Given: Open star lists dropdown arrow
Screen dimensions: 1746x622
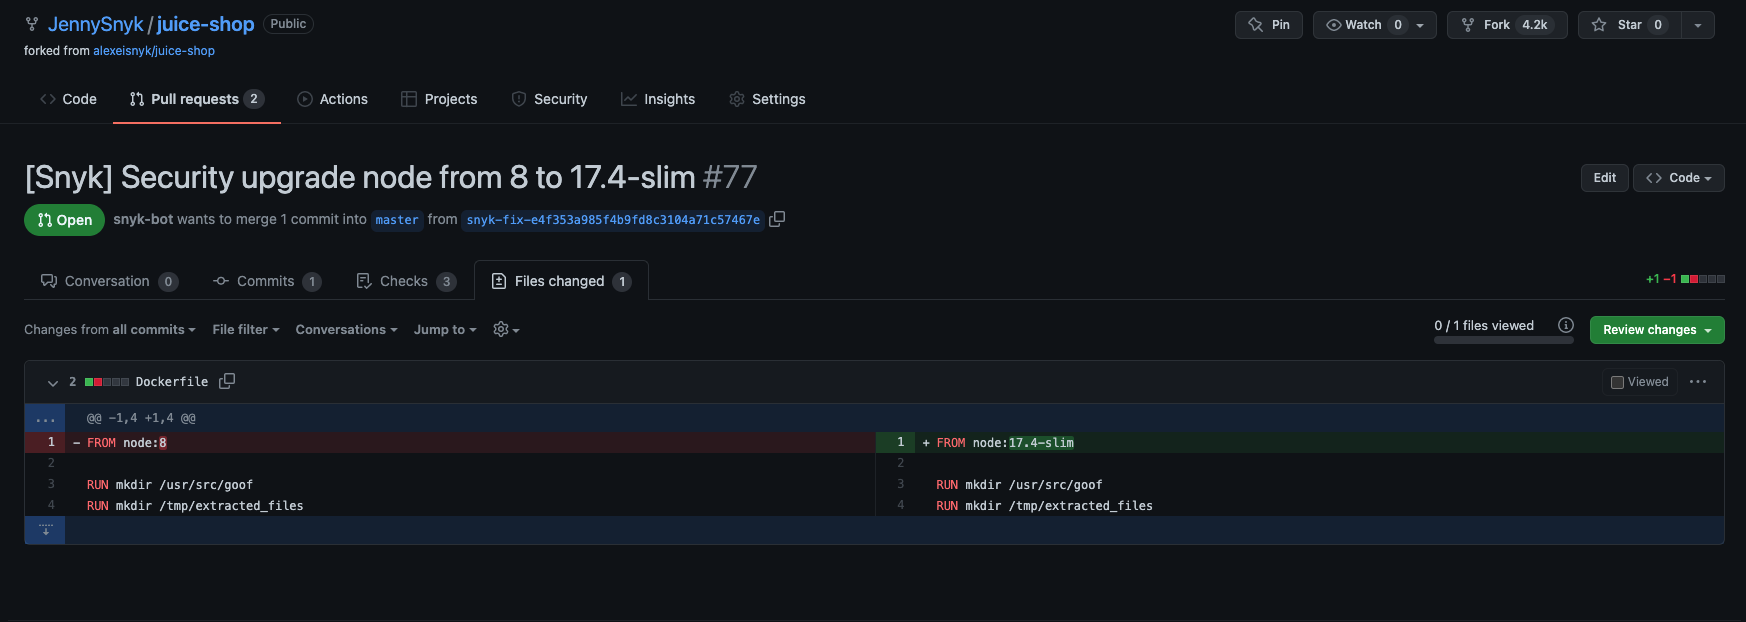Looking at the screenshot, I should [1698, 25].
